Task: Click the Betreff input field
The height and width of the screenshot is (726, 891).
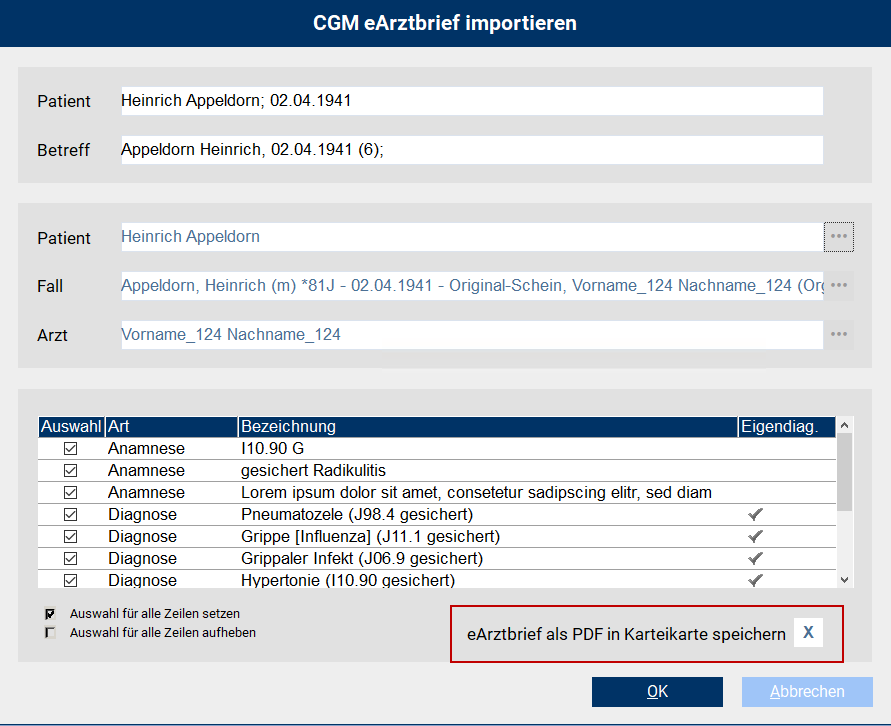Action: click(x=470, y=150)
